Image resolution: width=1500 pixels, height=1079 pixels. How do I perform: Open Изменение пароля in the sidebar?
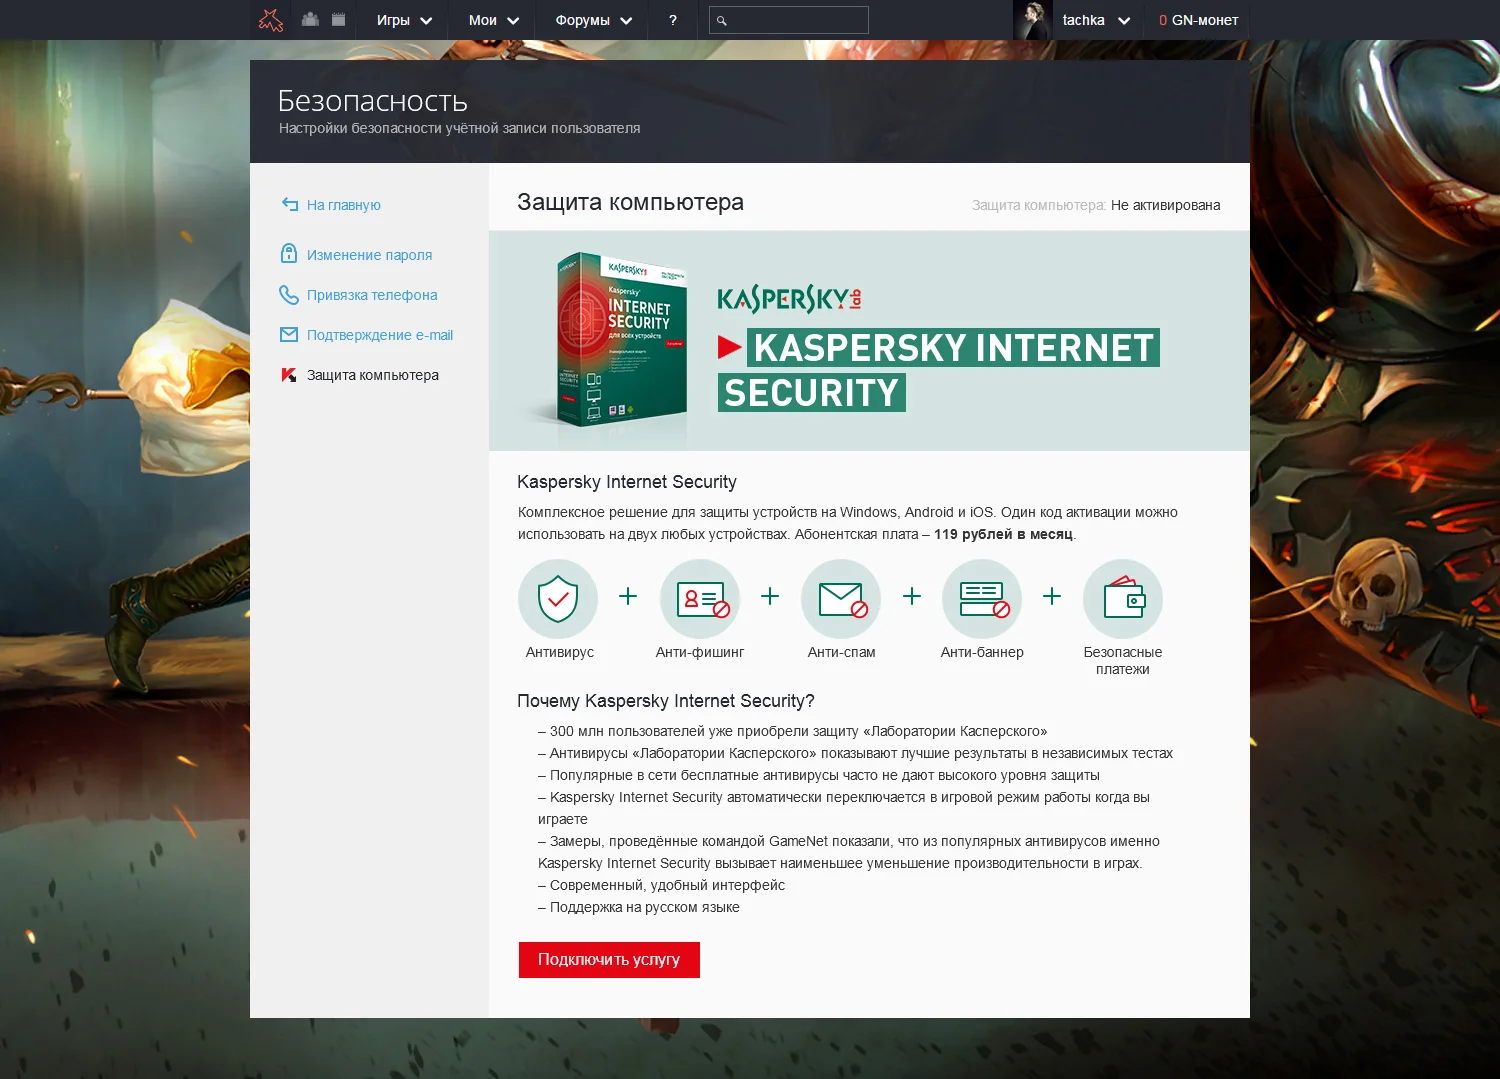[x=369, y=255]
